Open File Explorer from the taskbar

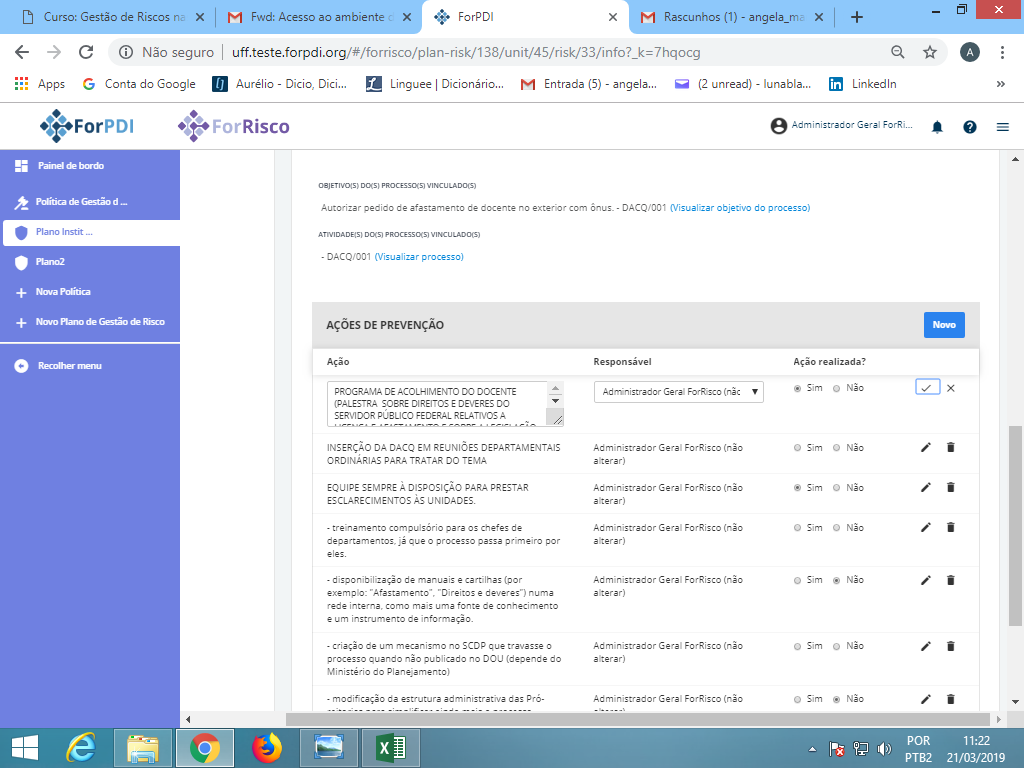(x=143, y=748)
